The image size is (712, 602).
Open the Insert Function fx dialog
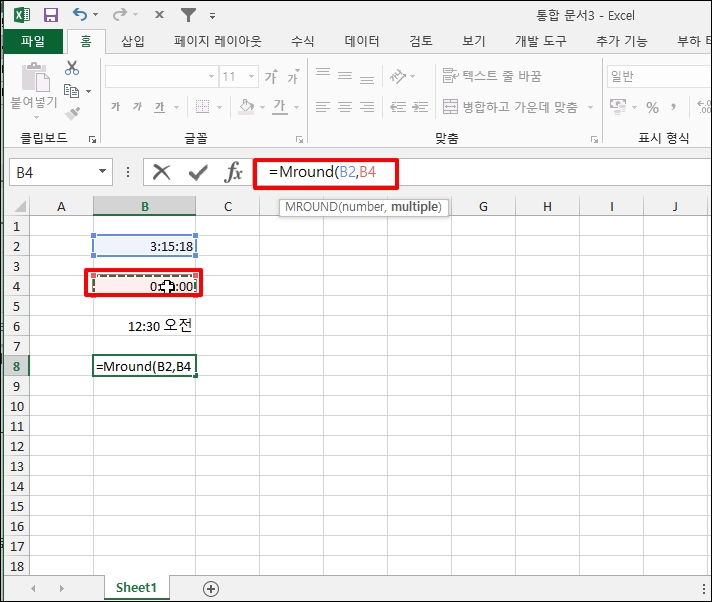233,173
